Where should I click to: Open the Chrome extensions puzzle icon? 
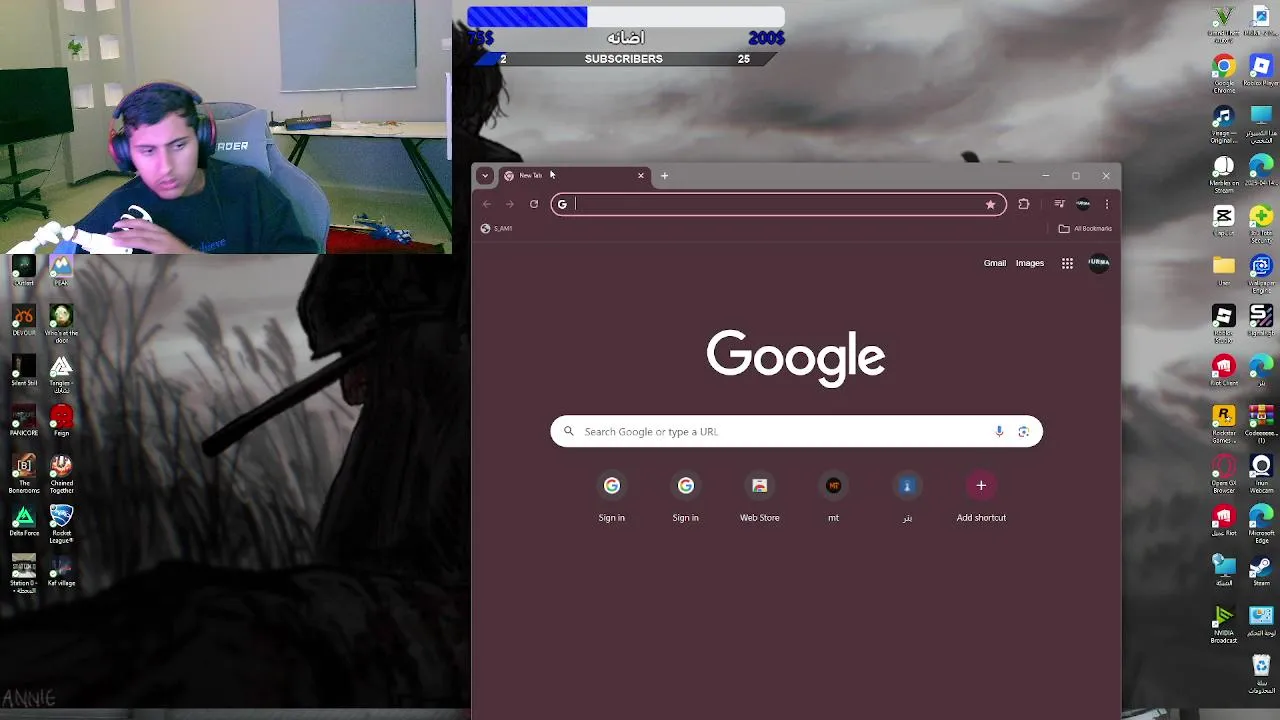pos(1023,204)
